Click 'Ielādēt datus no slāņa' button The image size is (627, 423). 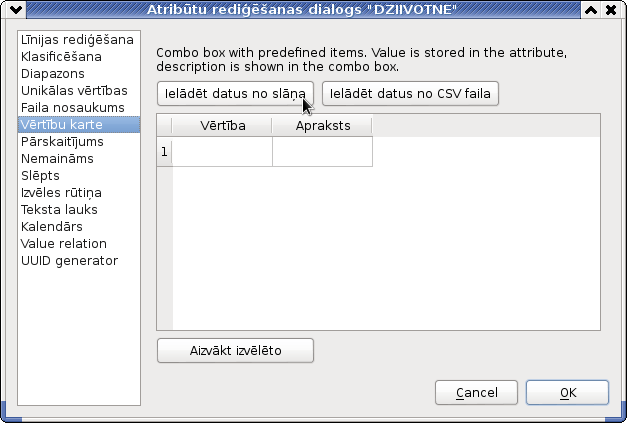[235, 94]
